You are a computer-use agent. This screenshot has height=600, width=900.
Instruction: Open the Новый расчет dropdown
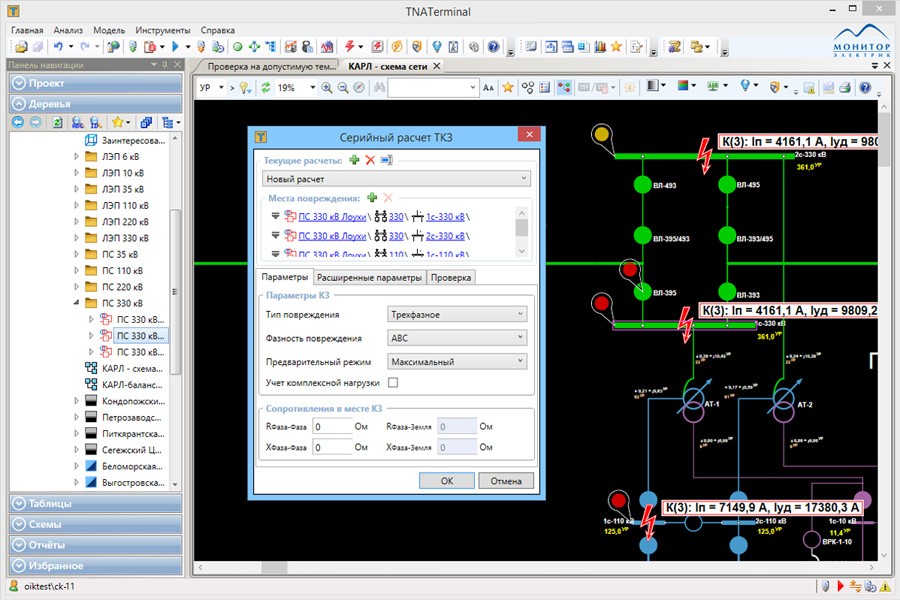[x=396, y=179]
